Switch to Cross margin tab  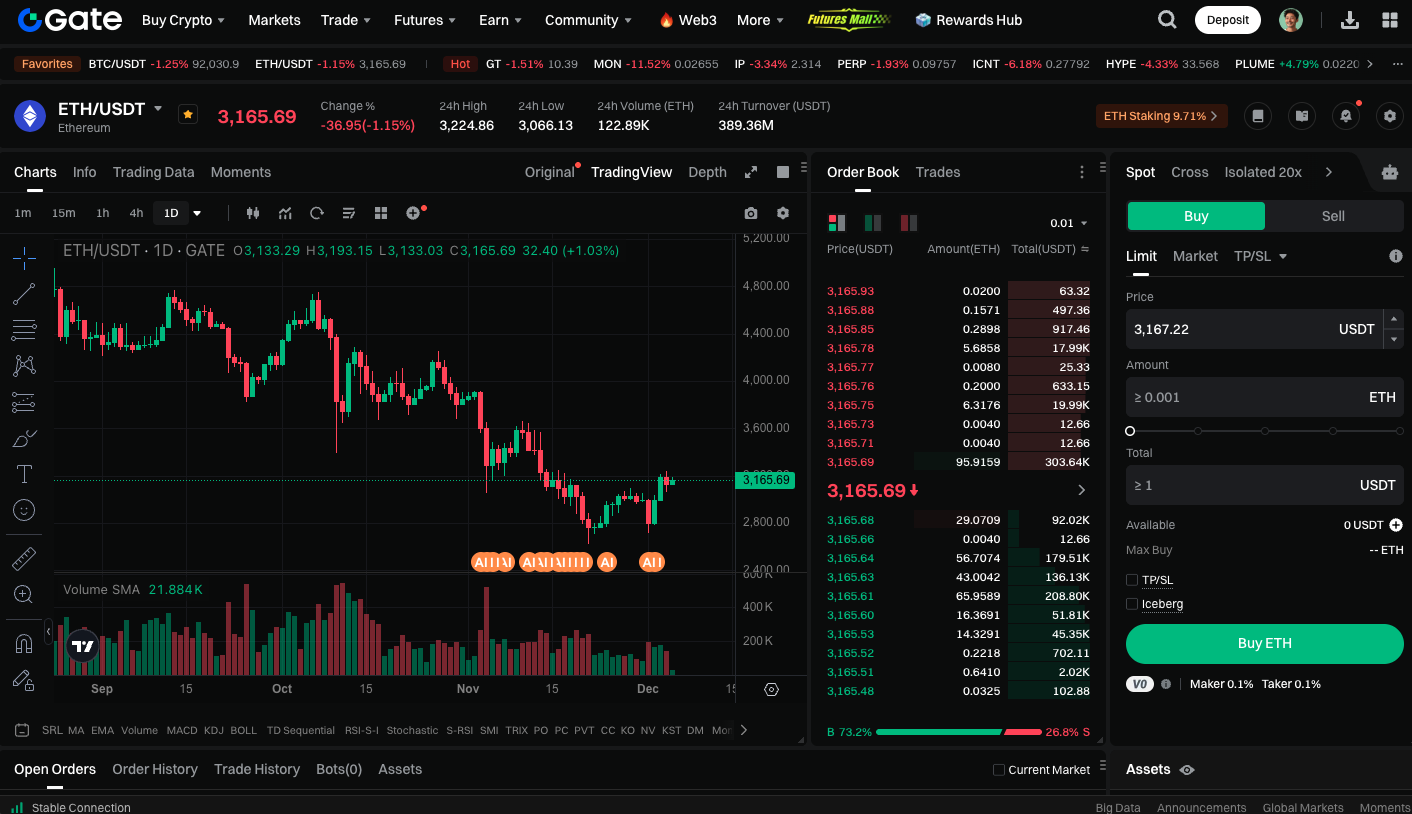pos(1190,172)
